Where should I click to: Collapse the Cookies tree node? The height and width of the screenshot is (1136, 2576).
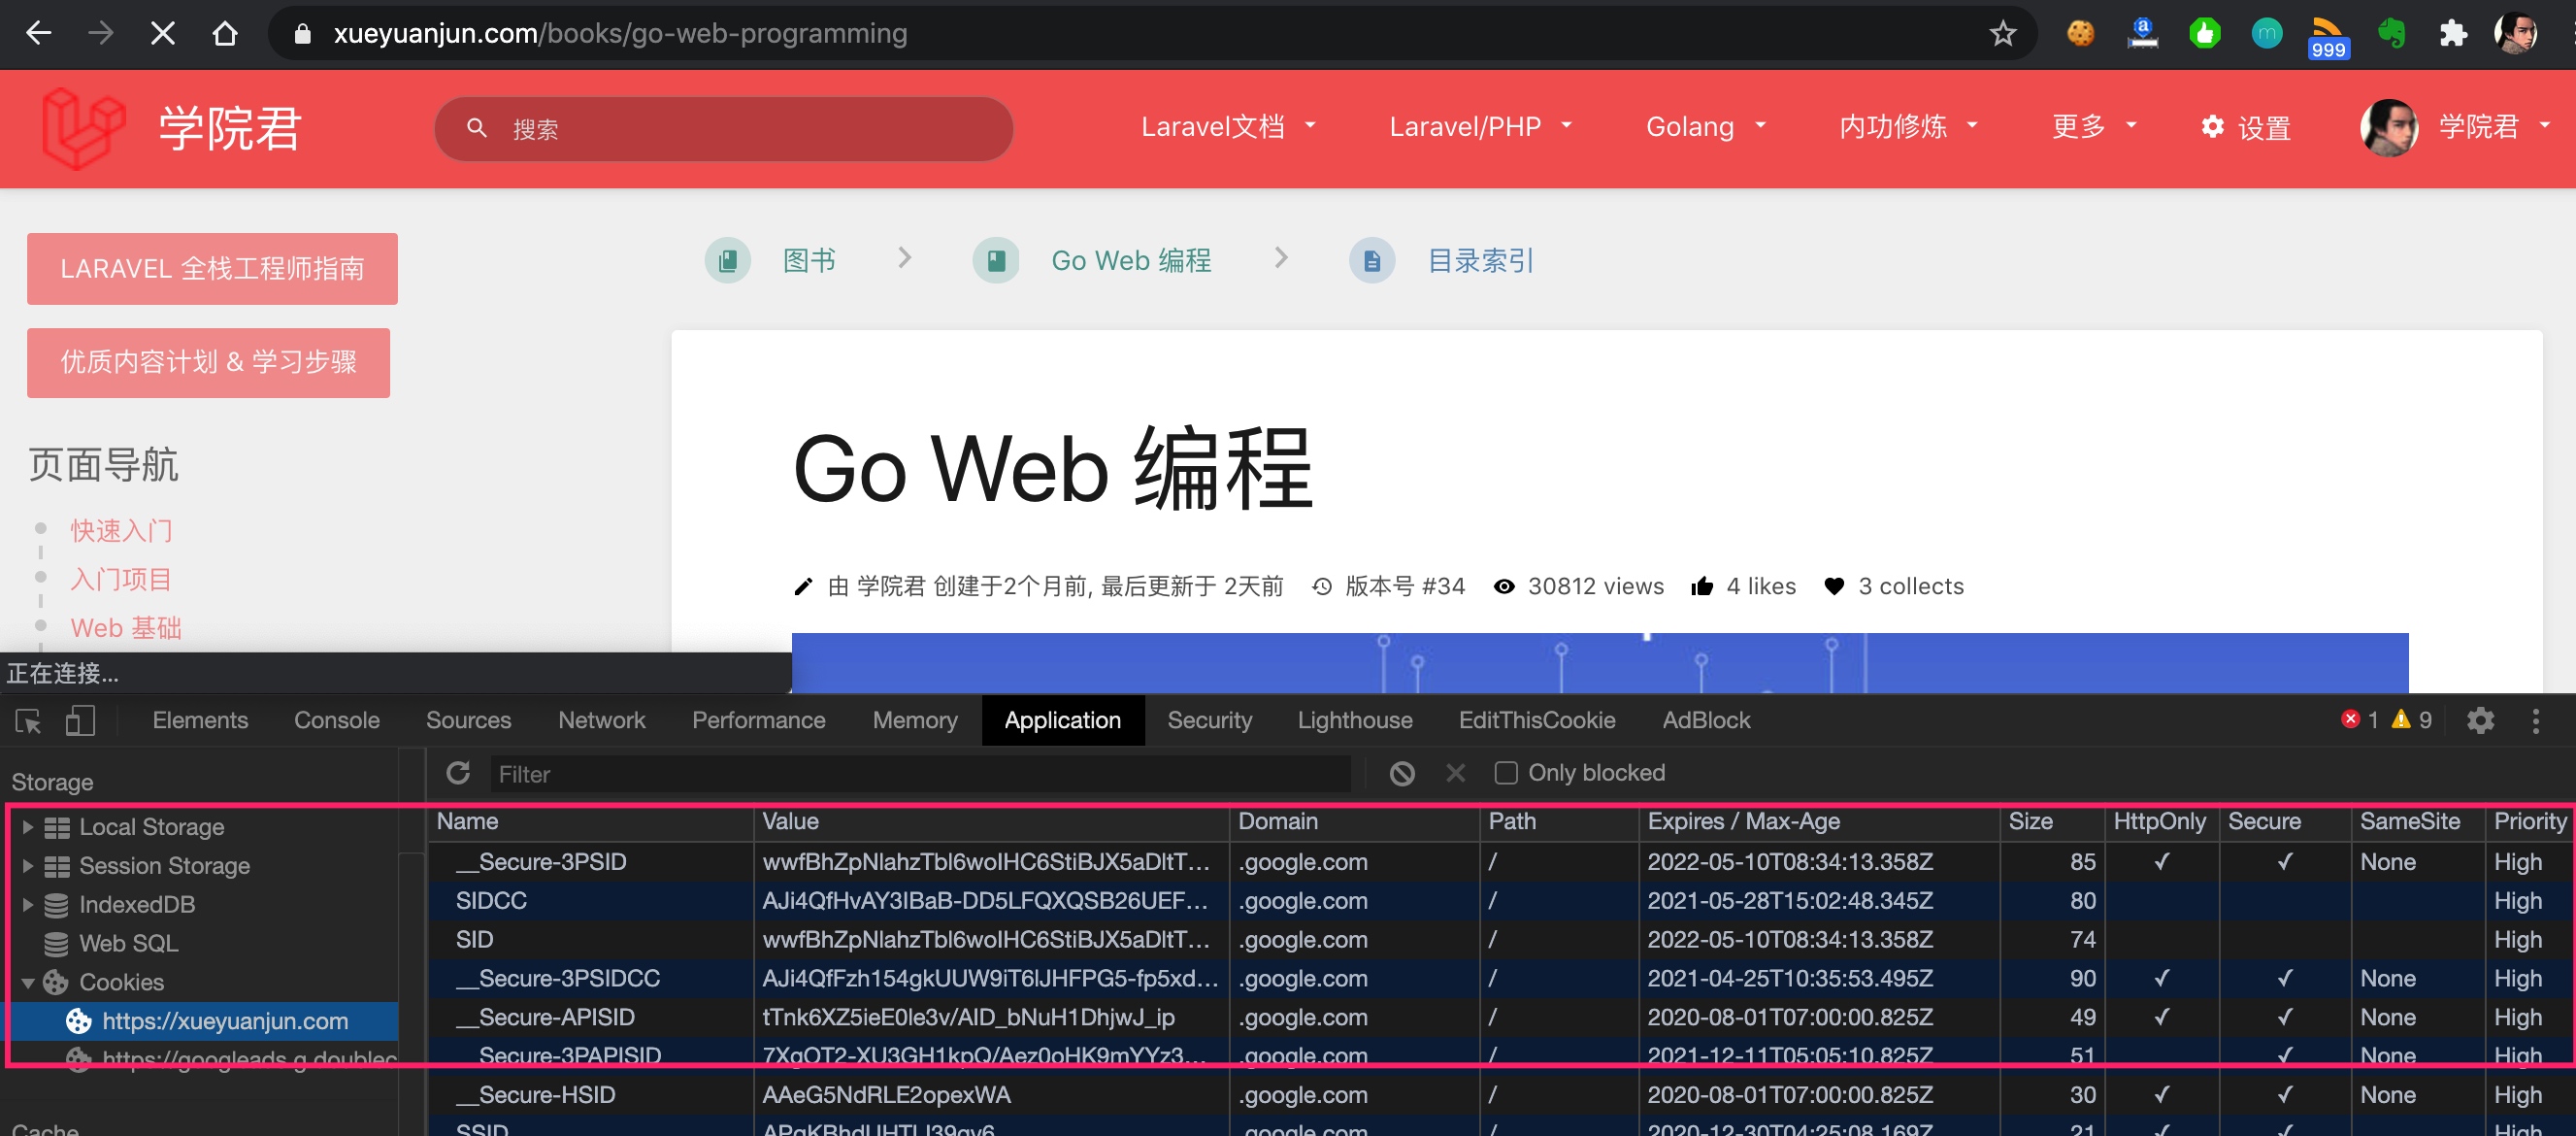[28, 983]
